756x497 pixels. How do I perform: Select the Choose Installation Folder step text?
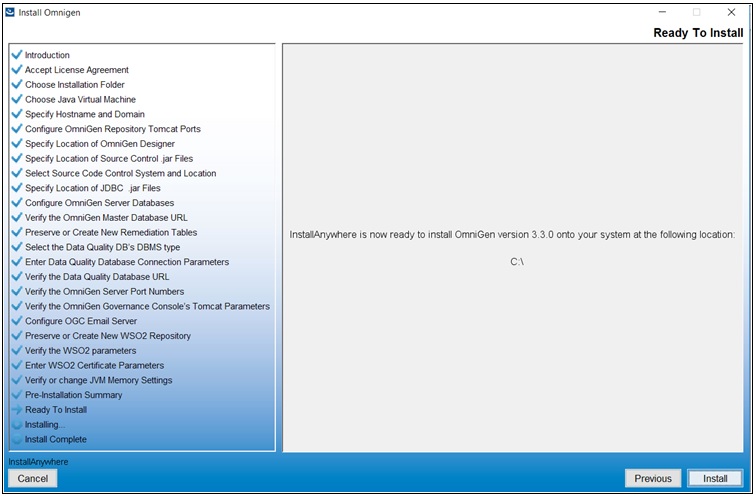coord(75,84)
